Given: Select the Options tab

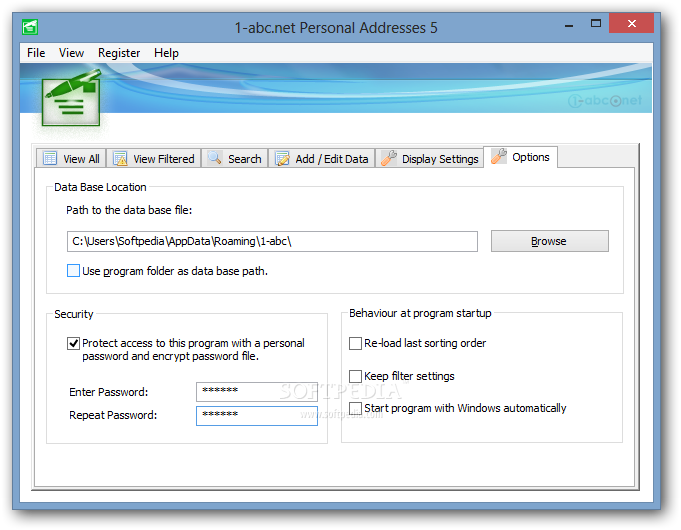Looking at the screenshot, I should click(520, 157).
